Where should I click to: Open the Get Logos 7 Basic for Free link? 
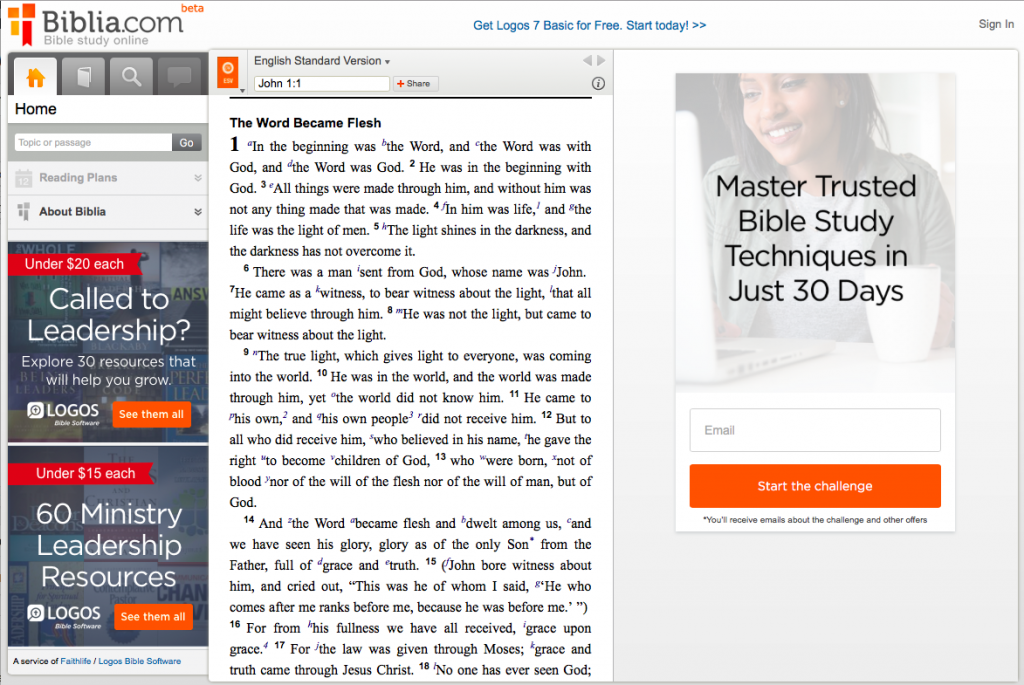tap(589, 25)
